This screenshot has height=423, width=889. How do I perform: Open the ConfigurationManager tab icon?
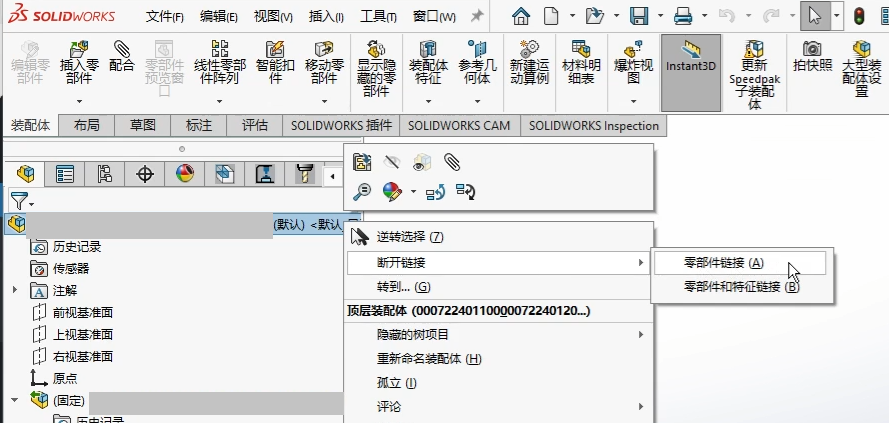[104, 175]
